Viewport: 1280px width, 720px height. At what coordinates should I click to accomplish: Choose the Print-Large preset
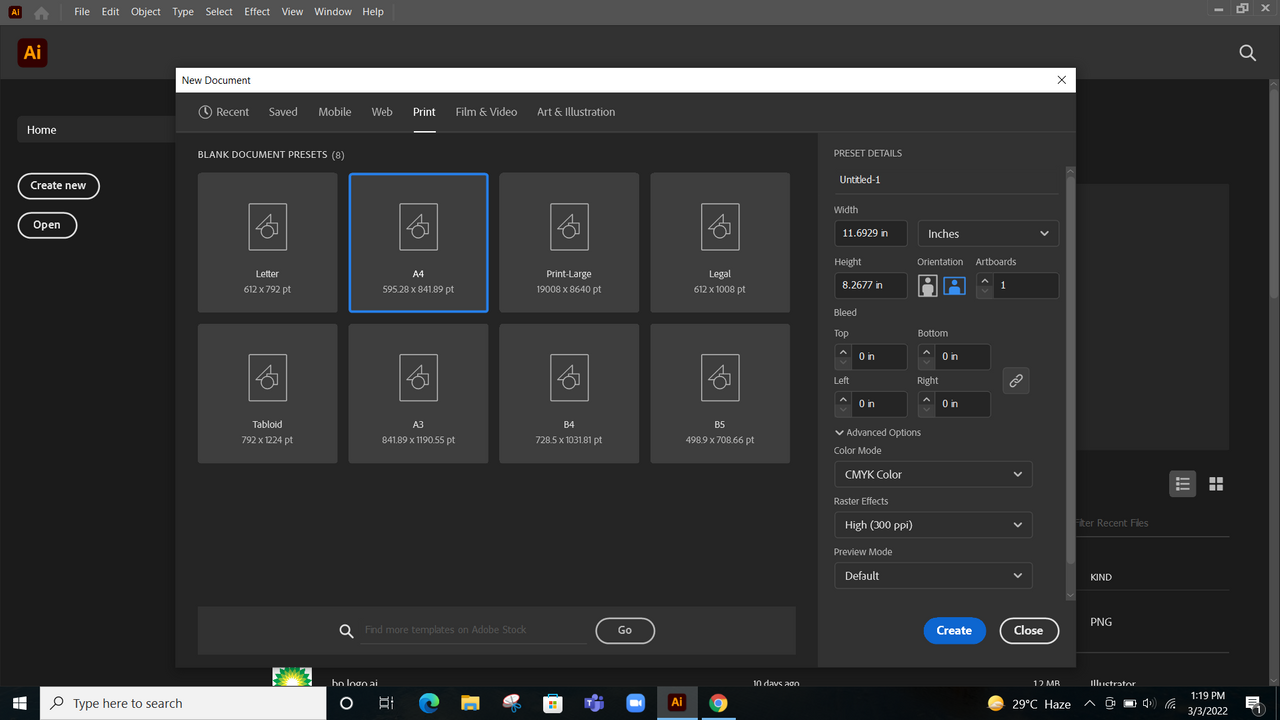(569, 243)
